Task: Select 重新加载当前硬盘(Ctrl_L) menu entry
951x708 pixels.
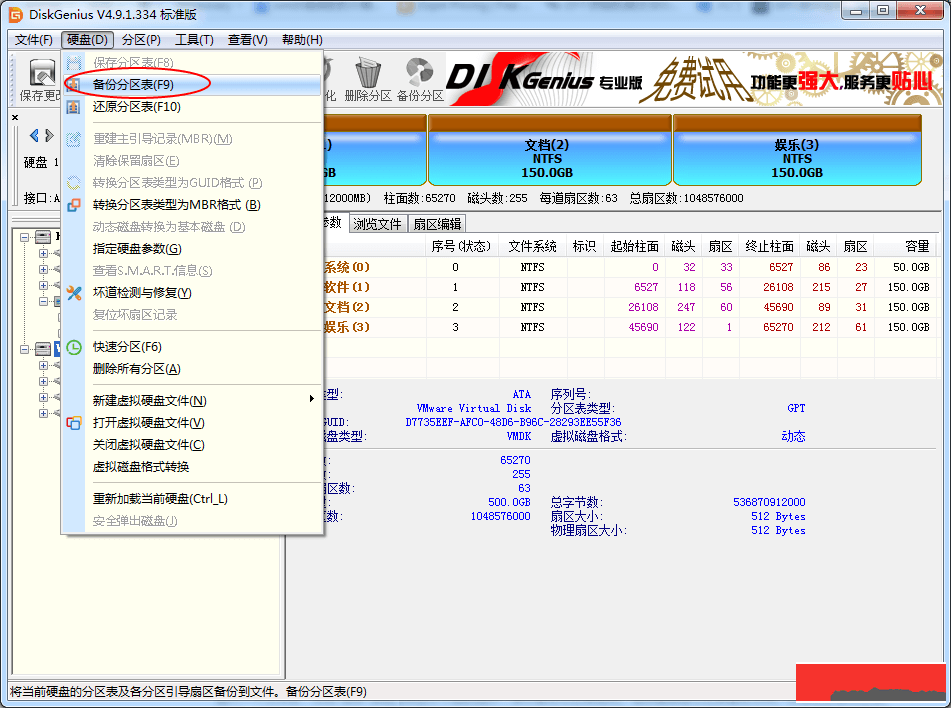Action: coord(160,499)
